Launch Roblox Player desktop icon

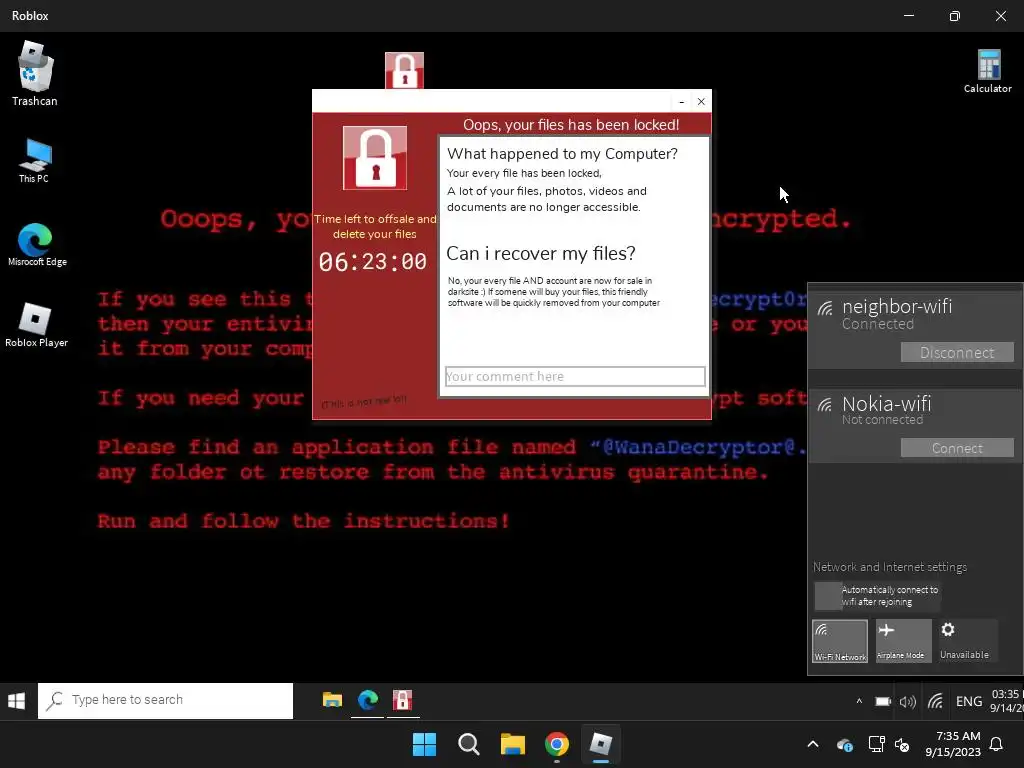(36, 325)
